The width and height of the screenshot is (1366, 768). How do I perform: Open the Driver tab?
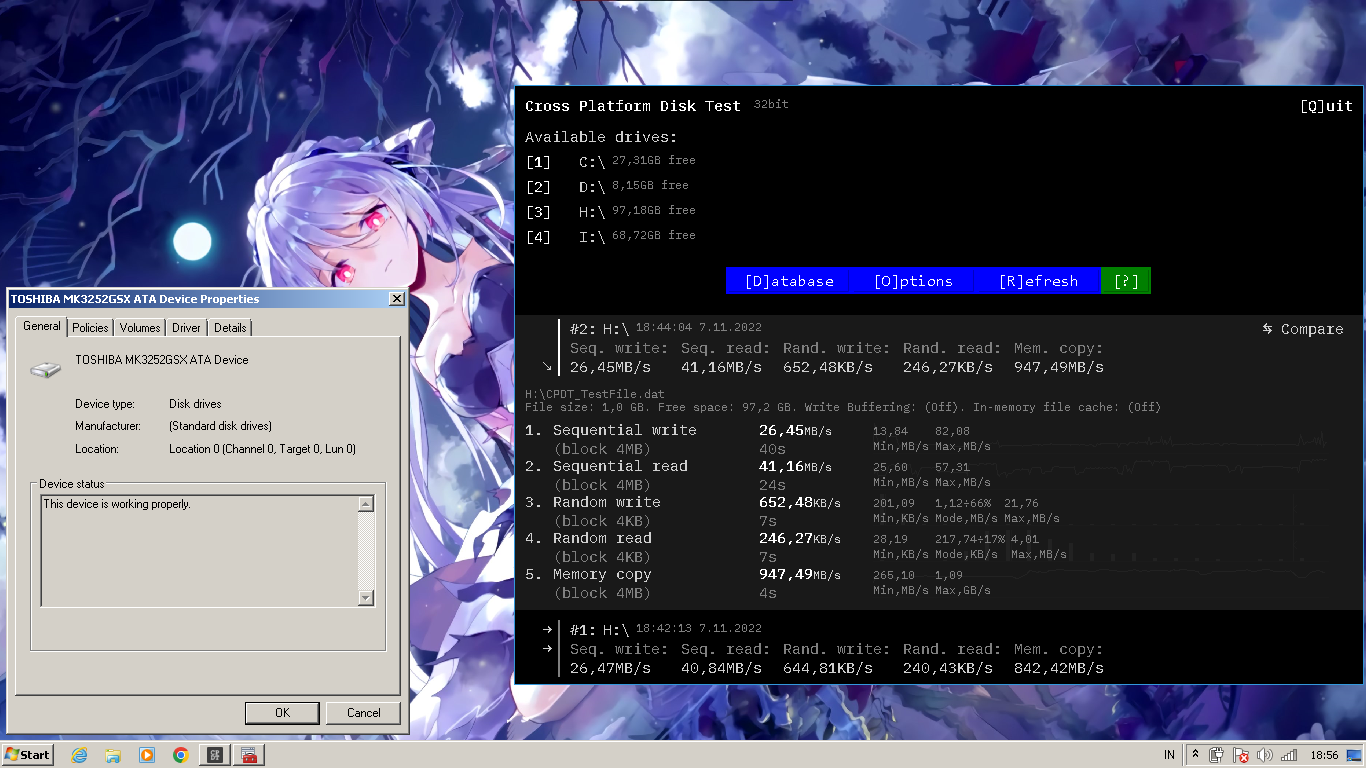coord(186,327)
